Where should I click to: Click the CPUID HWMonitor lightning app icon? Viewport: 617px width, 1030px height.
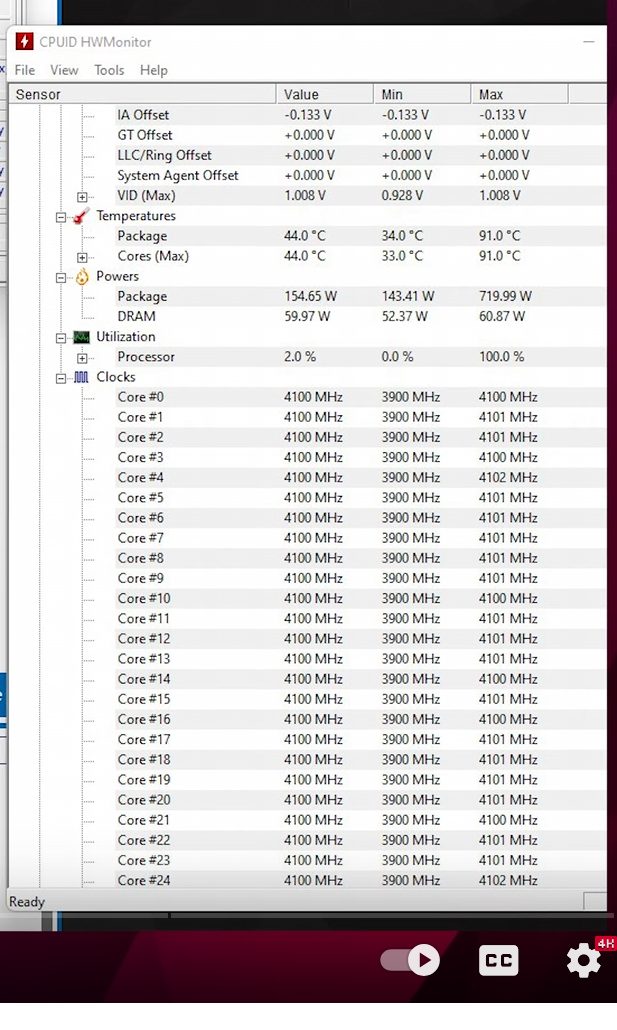24,41
